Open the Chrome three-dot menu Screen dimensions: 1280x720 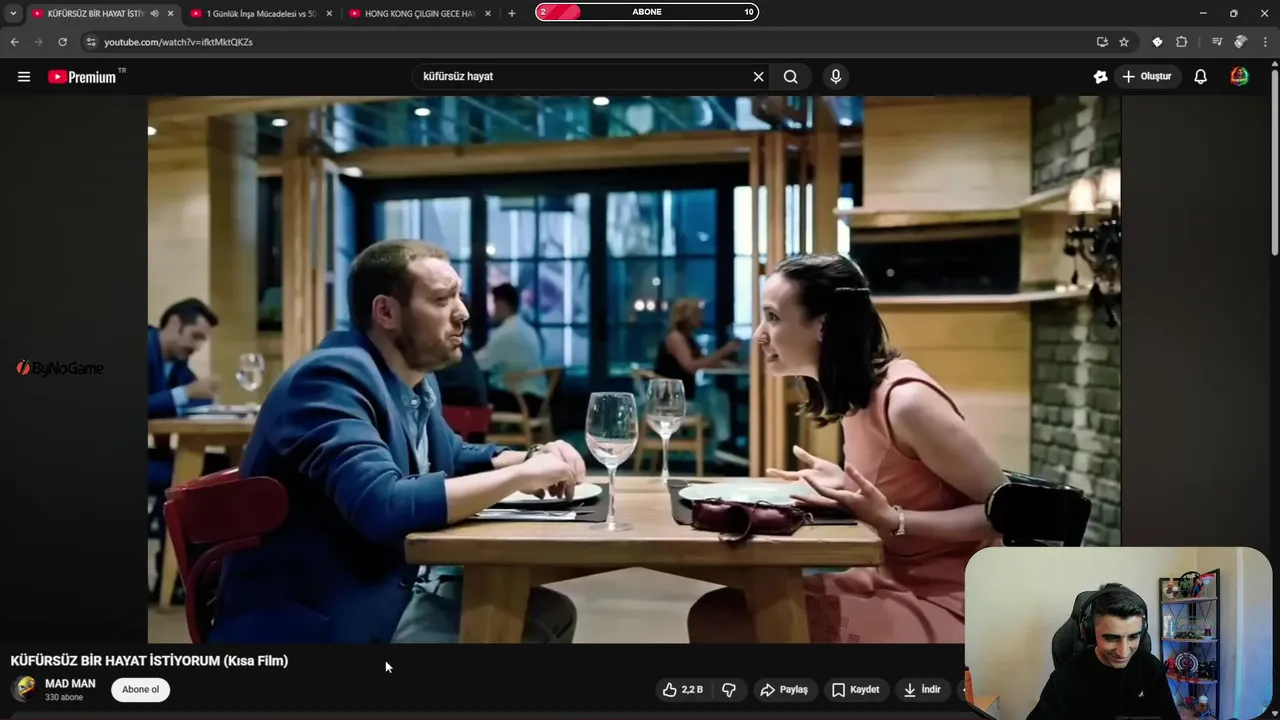point(1266,42)
